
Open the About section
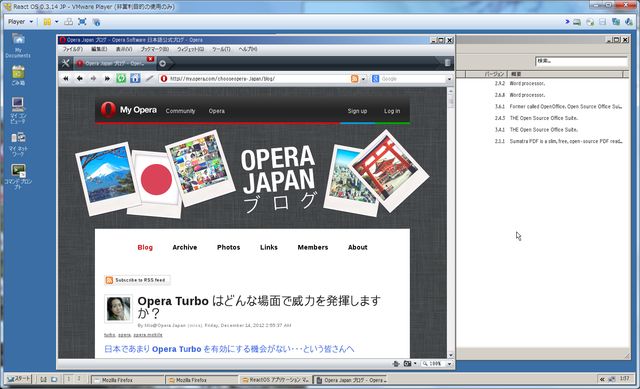click(358, 247)
